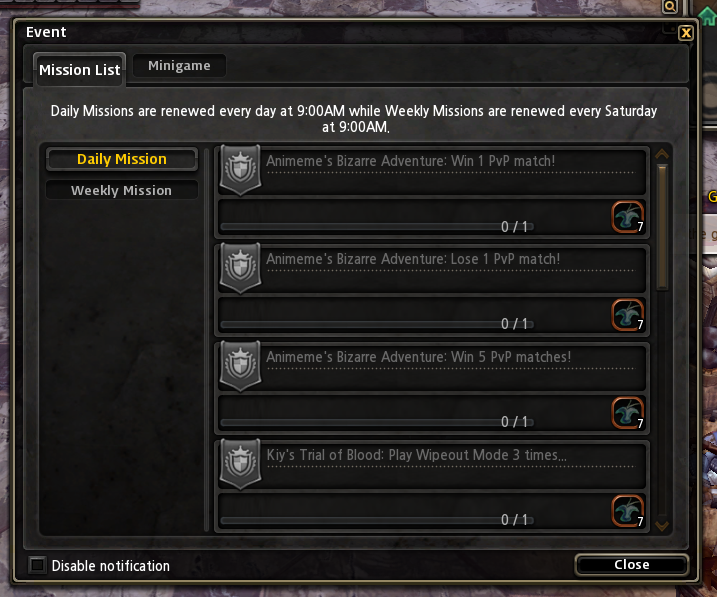The height and width of the screenshot is (597, 717).
Task: Select the Weekly Mission category
Action: pyautogui.click(x=122, y=190)
